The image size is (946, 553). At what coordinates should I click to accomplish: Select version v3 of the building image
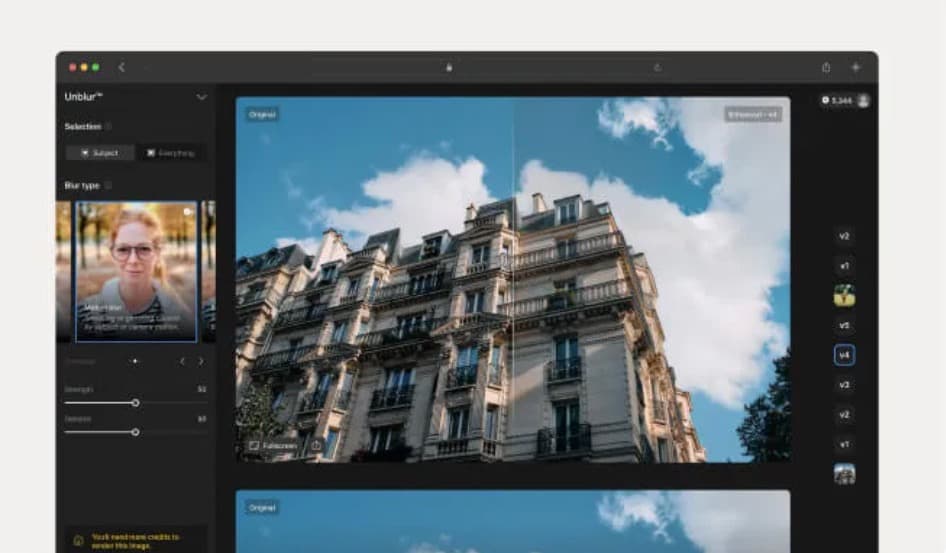(844, 385)
